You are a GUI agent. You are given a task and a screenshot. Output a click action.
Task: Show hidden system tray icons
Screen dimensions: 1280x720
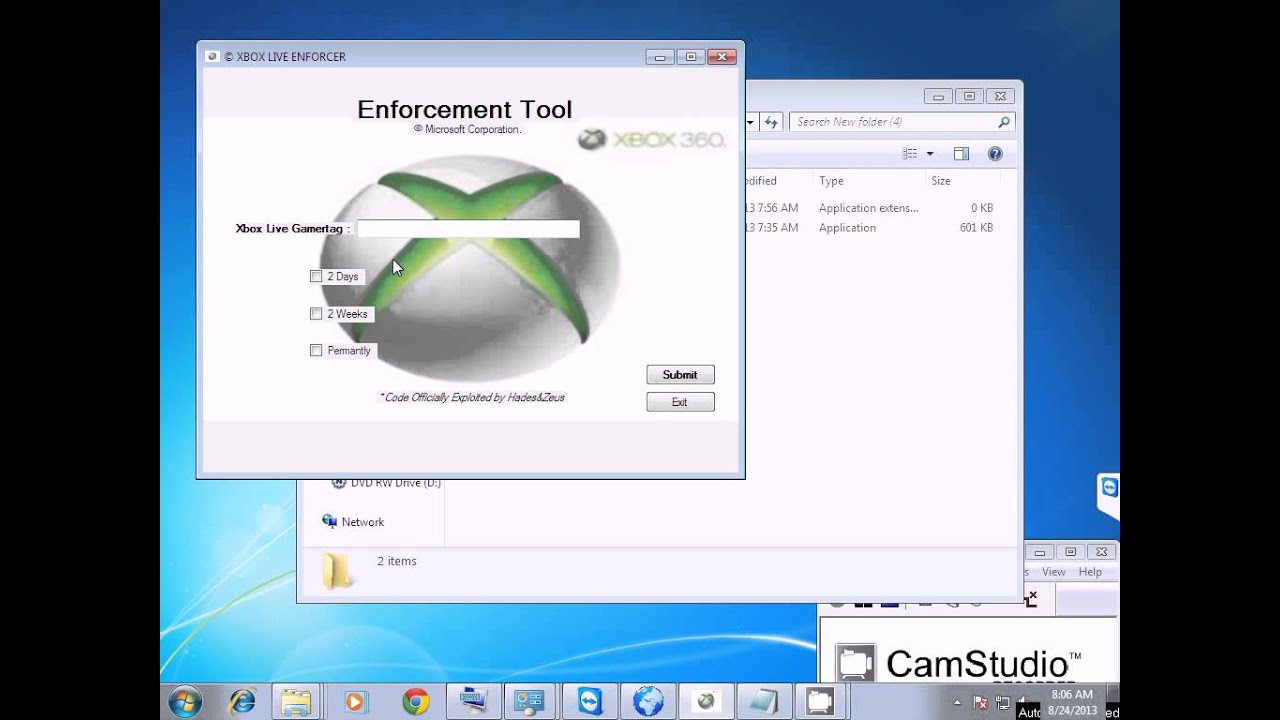tap(959, 702)
